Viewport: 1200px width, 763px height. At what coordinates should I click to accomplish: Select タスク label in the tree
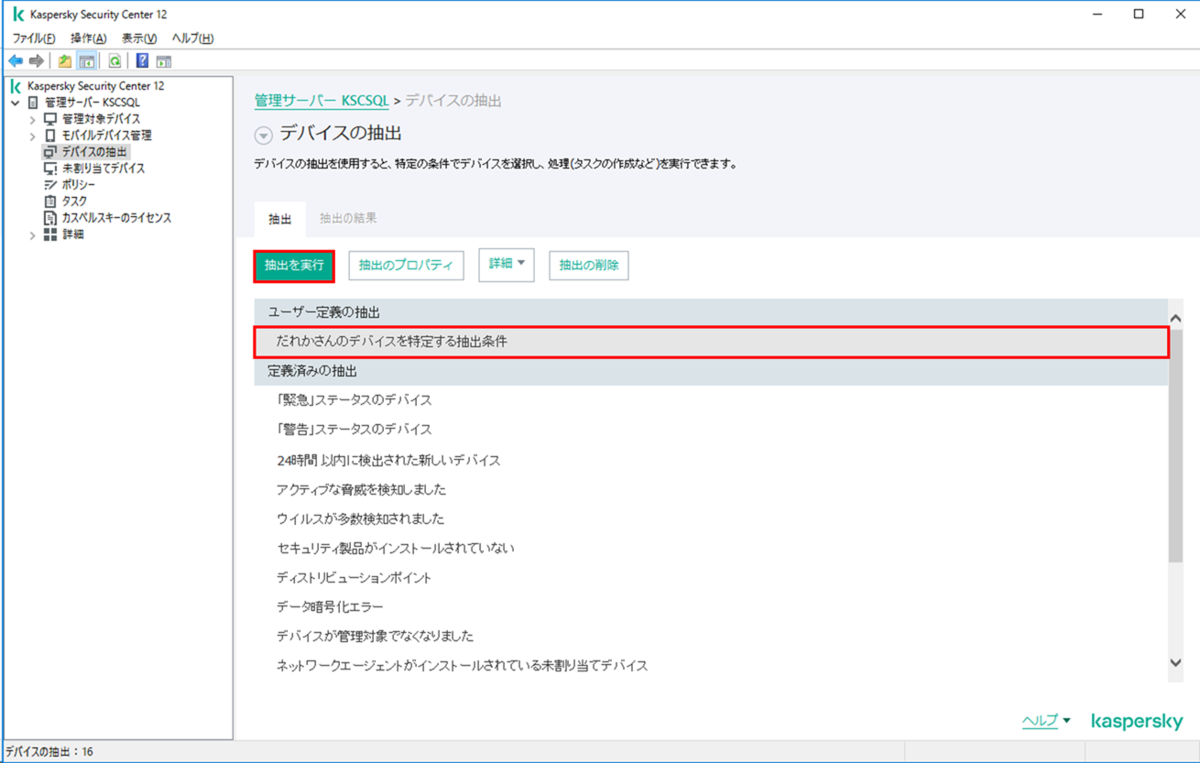pyautogui.click(x=74, y=201)
